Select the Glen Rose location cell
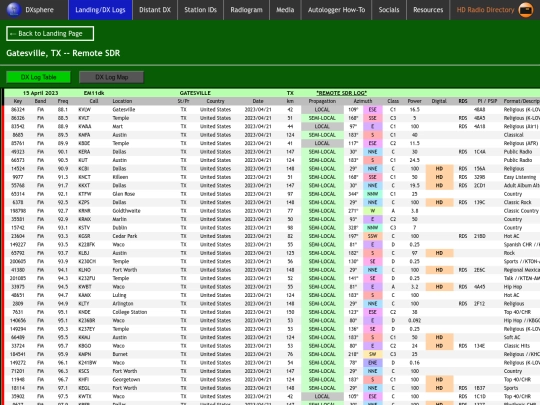The image size is (540, 405). (123, 194)
